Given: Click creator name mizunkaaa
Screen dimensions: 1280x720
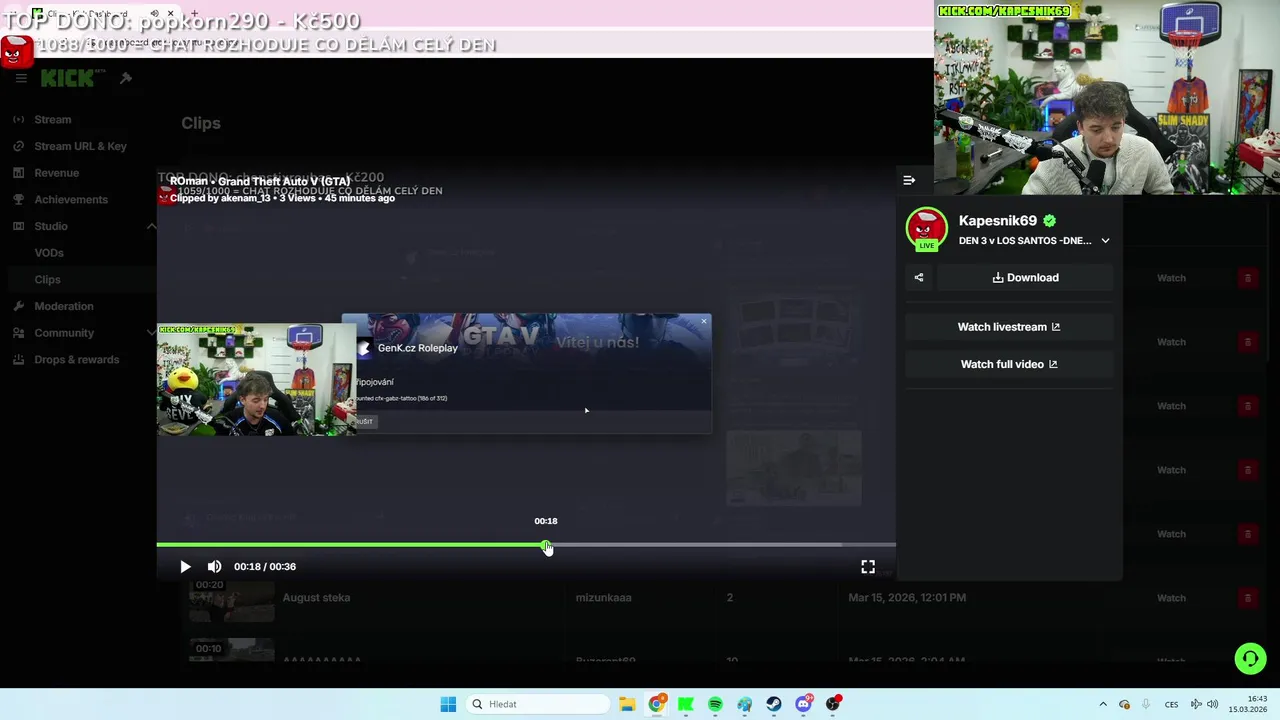Looking at the screenshot, I should coord(603,598).
